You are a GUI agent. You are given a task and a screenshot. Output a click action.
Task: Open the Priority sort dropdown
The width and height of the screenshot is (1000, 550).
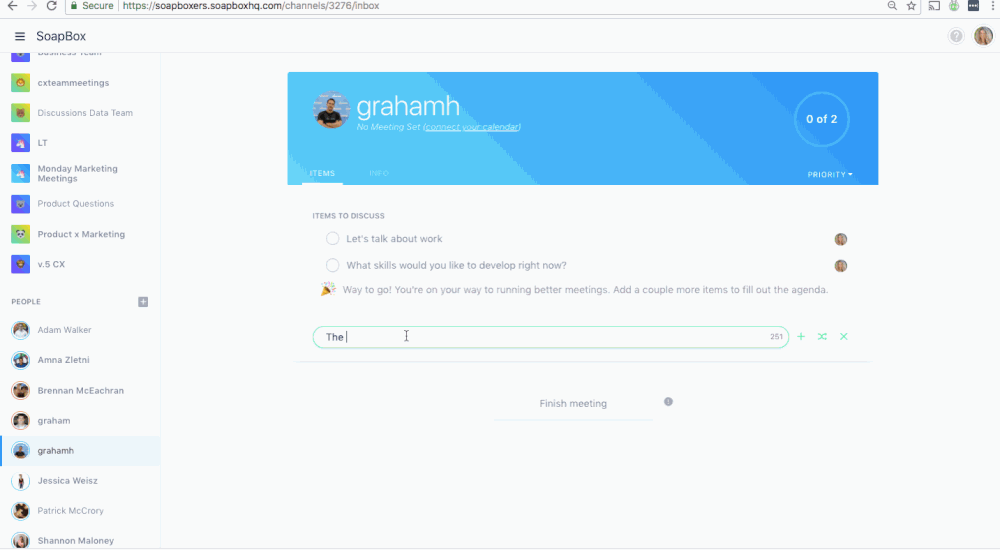pyautogui.click(x=830, y=174)
